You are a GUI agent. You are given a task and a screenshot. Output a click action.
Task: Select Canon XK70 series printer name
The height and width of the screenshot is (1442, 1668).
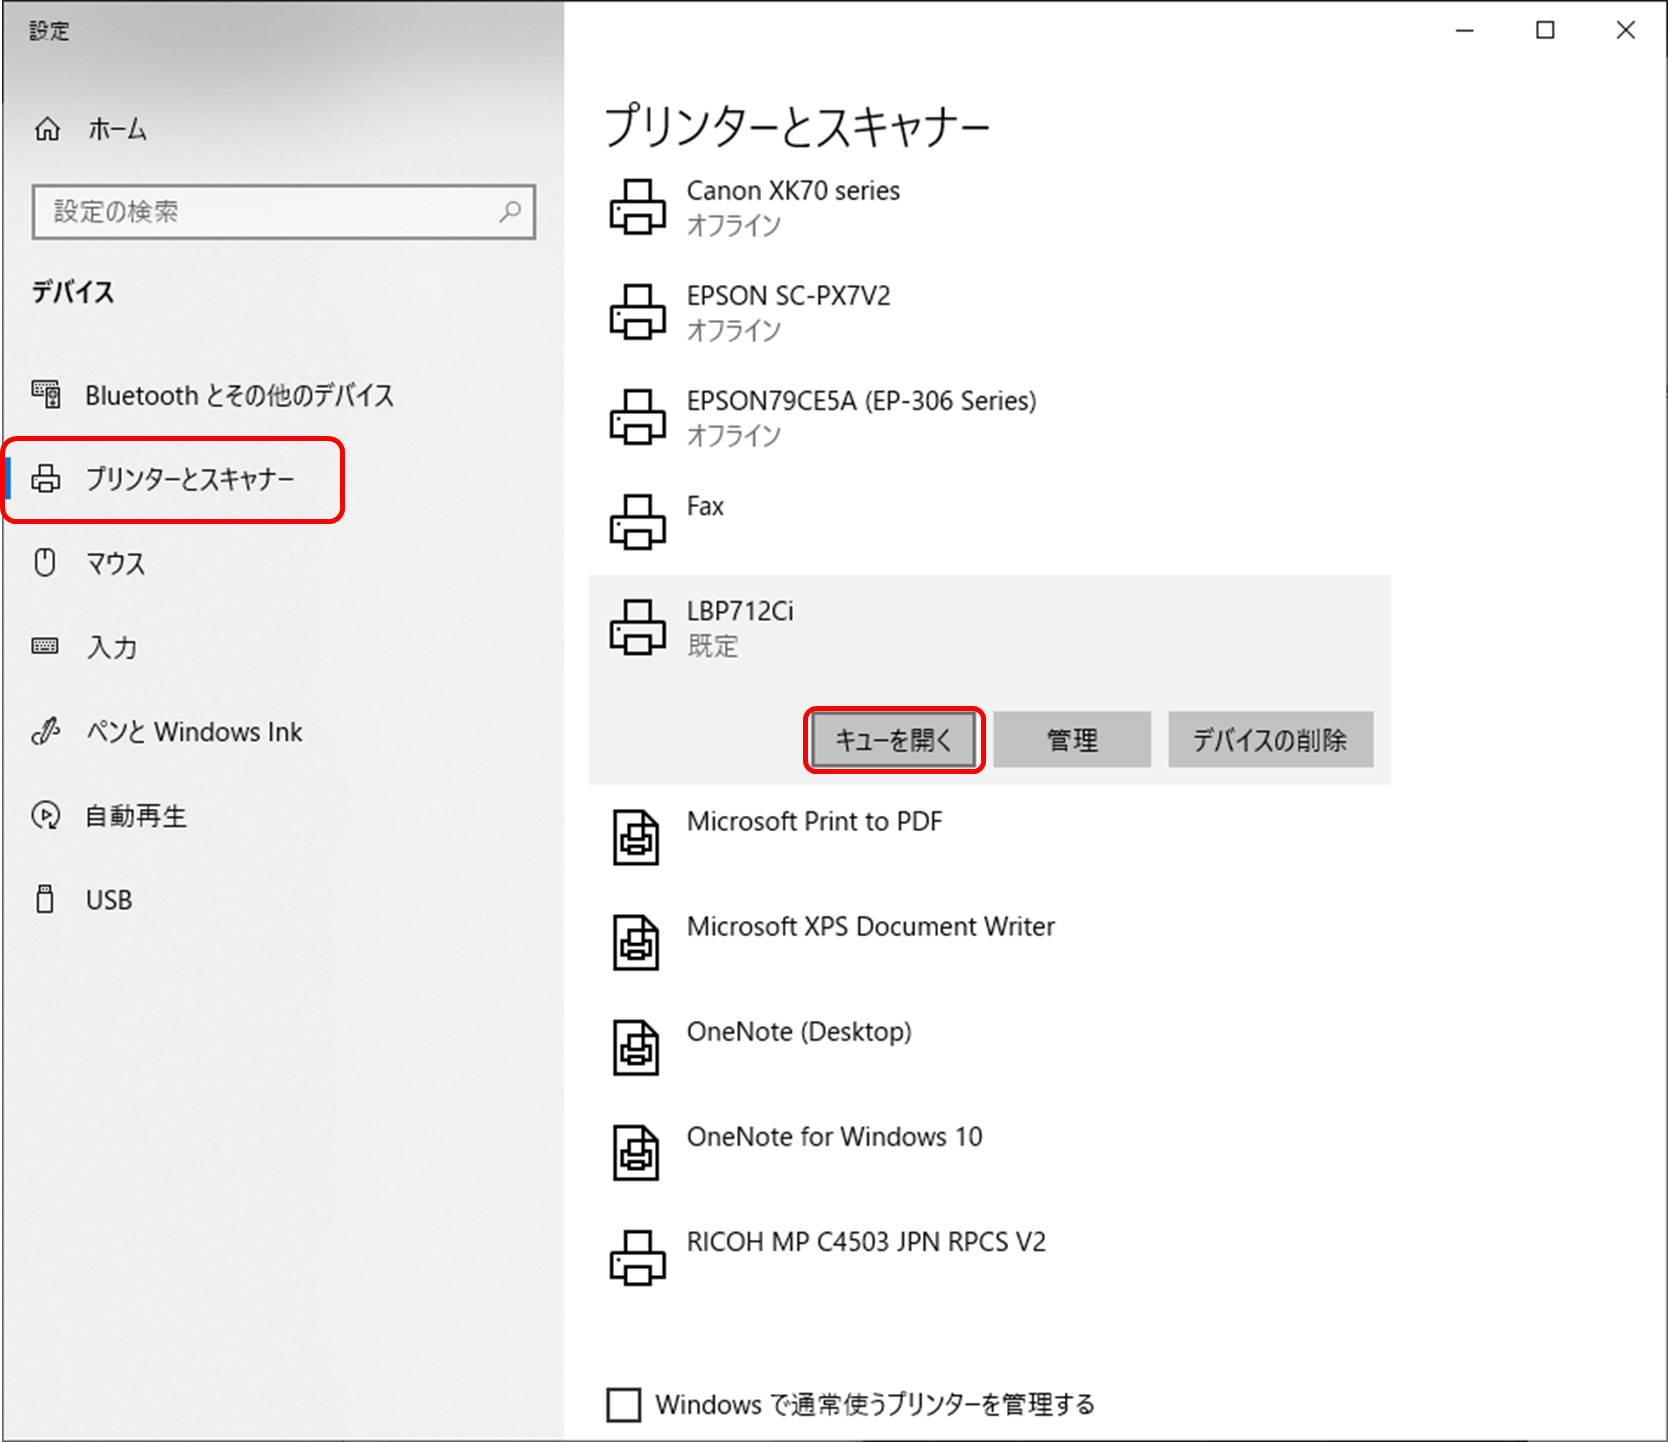coord(793,190)
